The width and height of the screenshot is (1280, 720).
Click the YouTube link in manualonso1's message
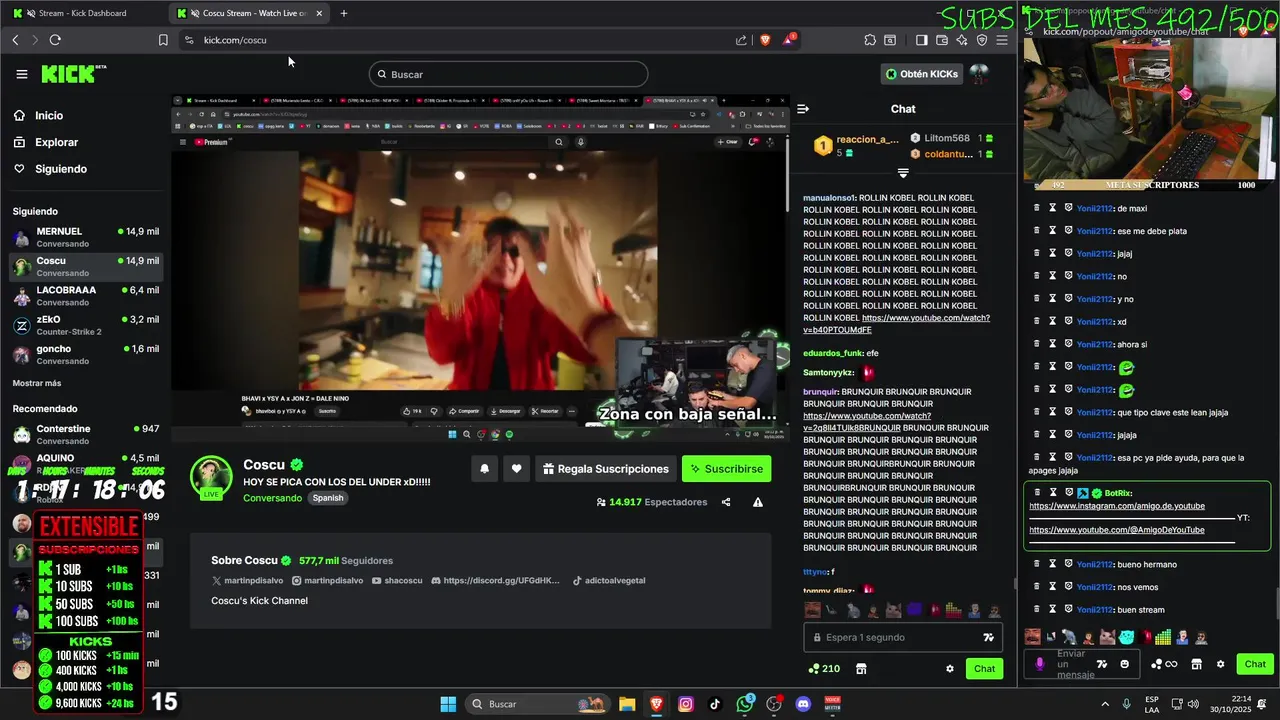pyautogui.click(x=896, y=324)
